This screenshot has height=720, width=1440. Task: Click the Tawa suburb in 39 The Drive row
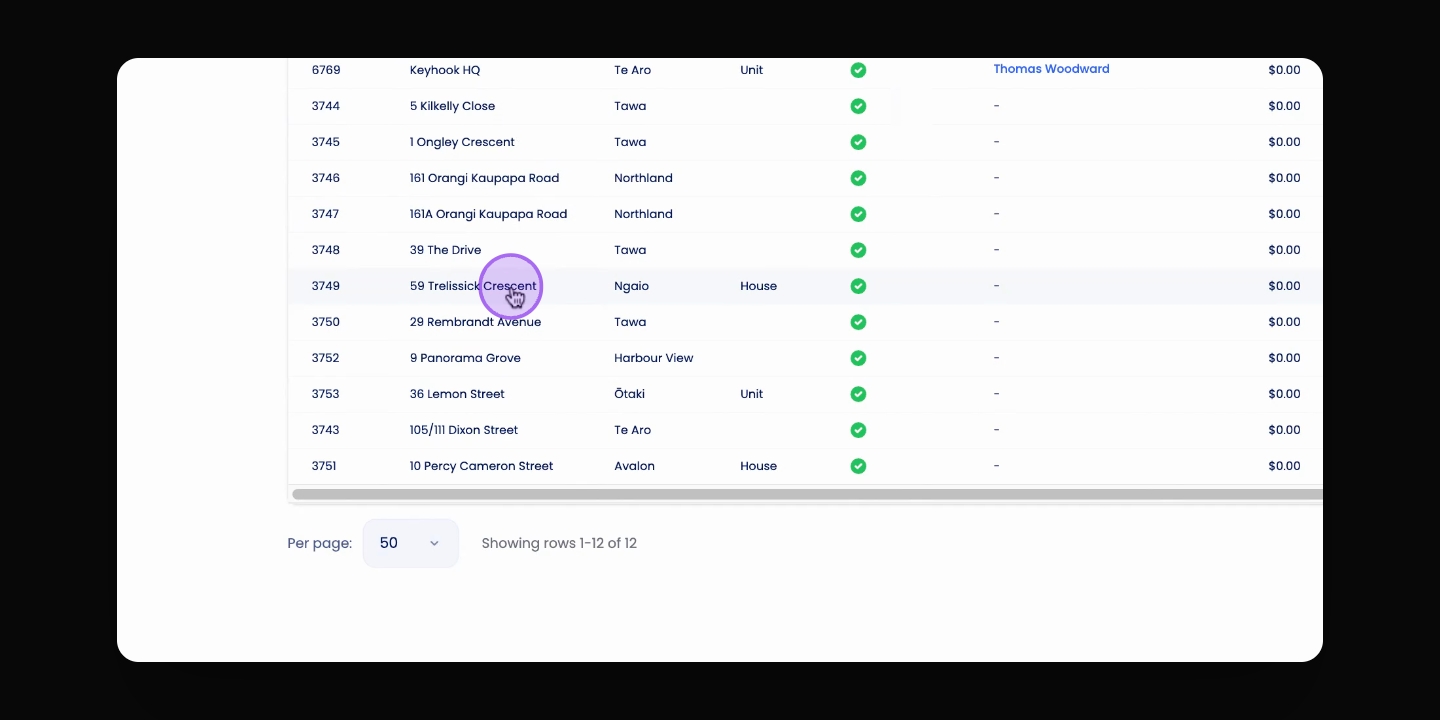630,250
